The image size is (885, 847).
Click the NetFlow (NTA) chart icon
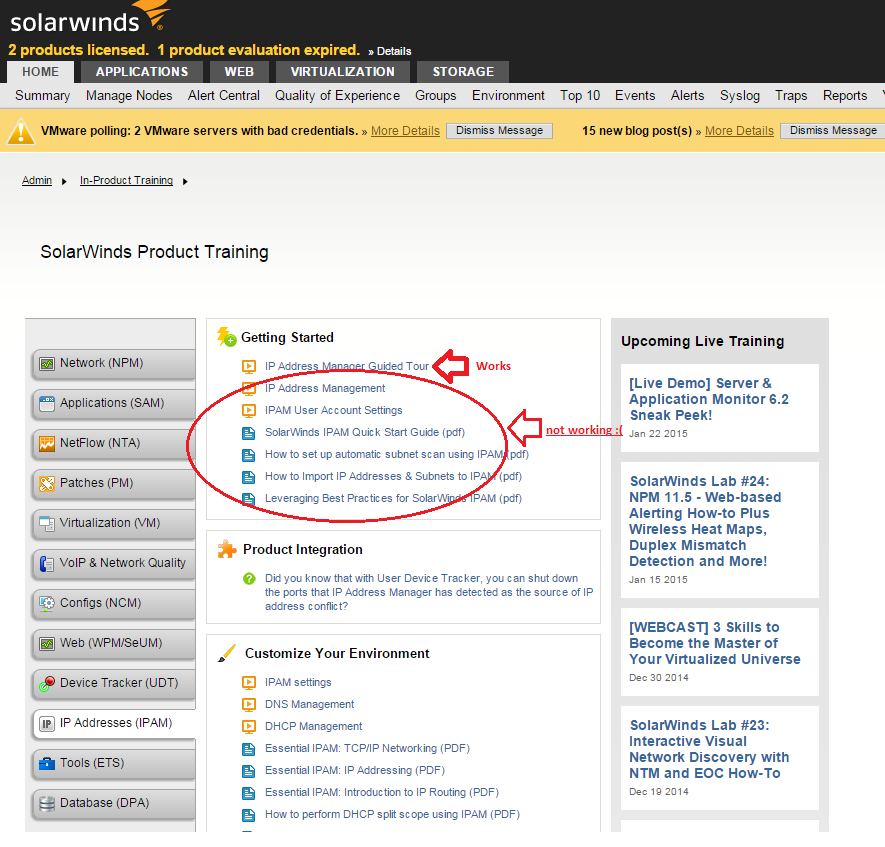click(x=47, y=444)
